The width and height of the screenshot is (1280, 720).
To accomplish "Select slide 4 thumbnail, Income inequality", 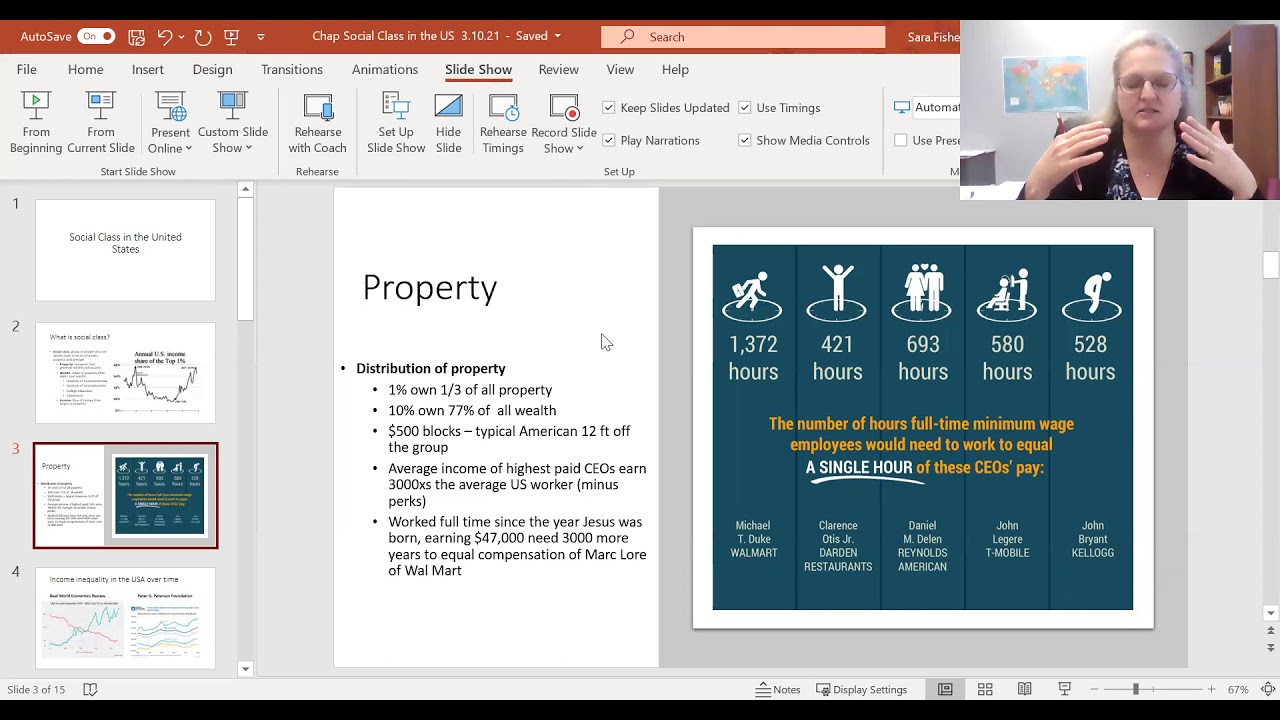I will click(125, 618).
